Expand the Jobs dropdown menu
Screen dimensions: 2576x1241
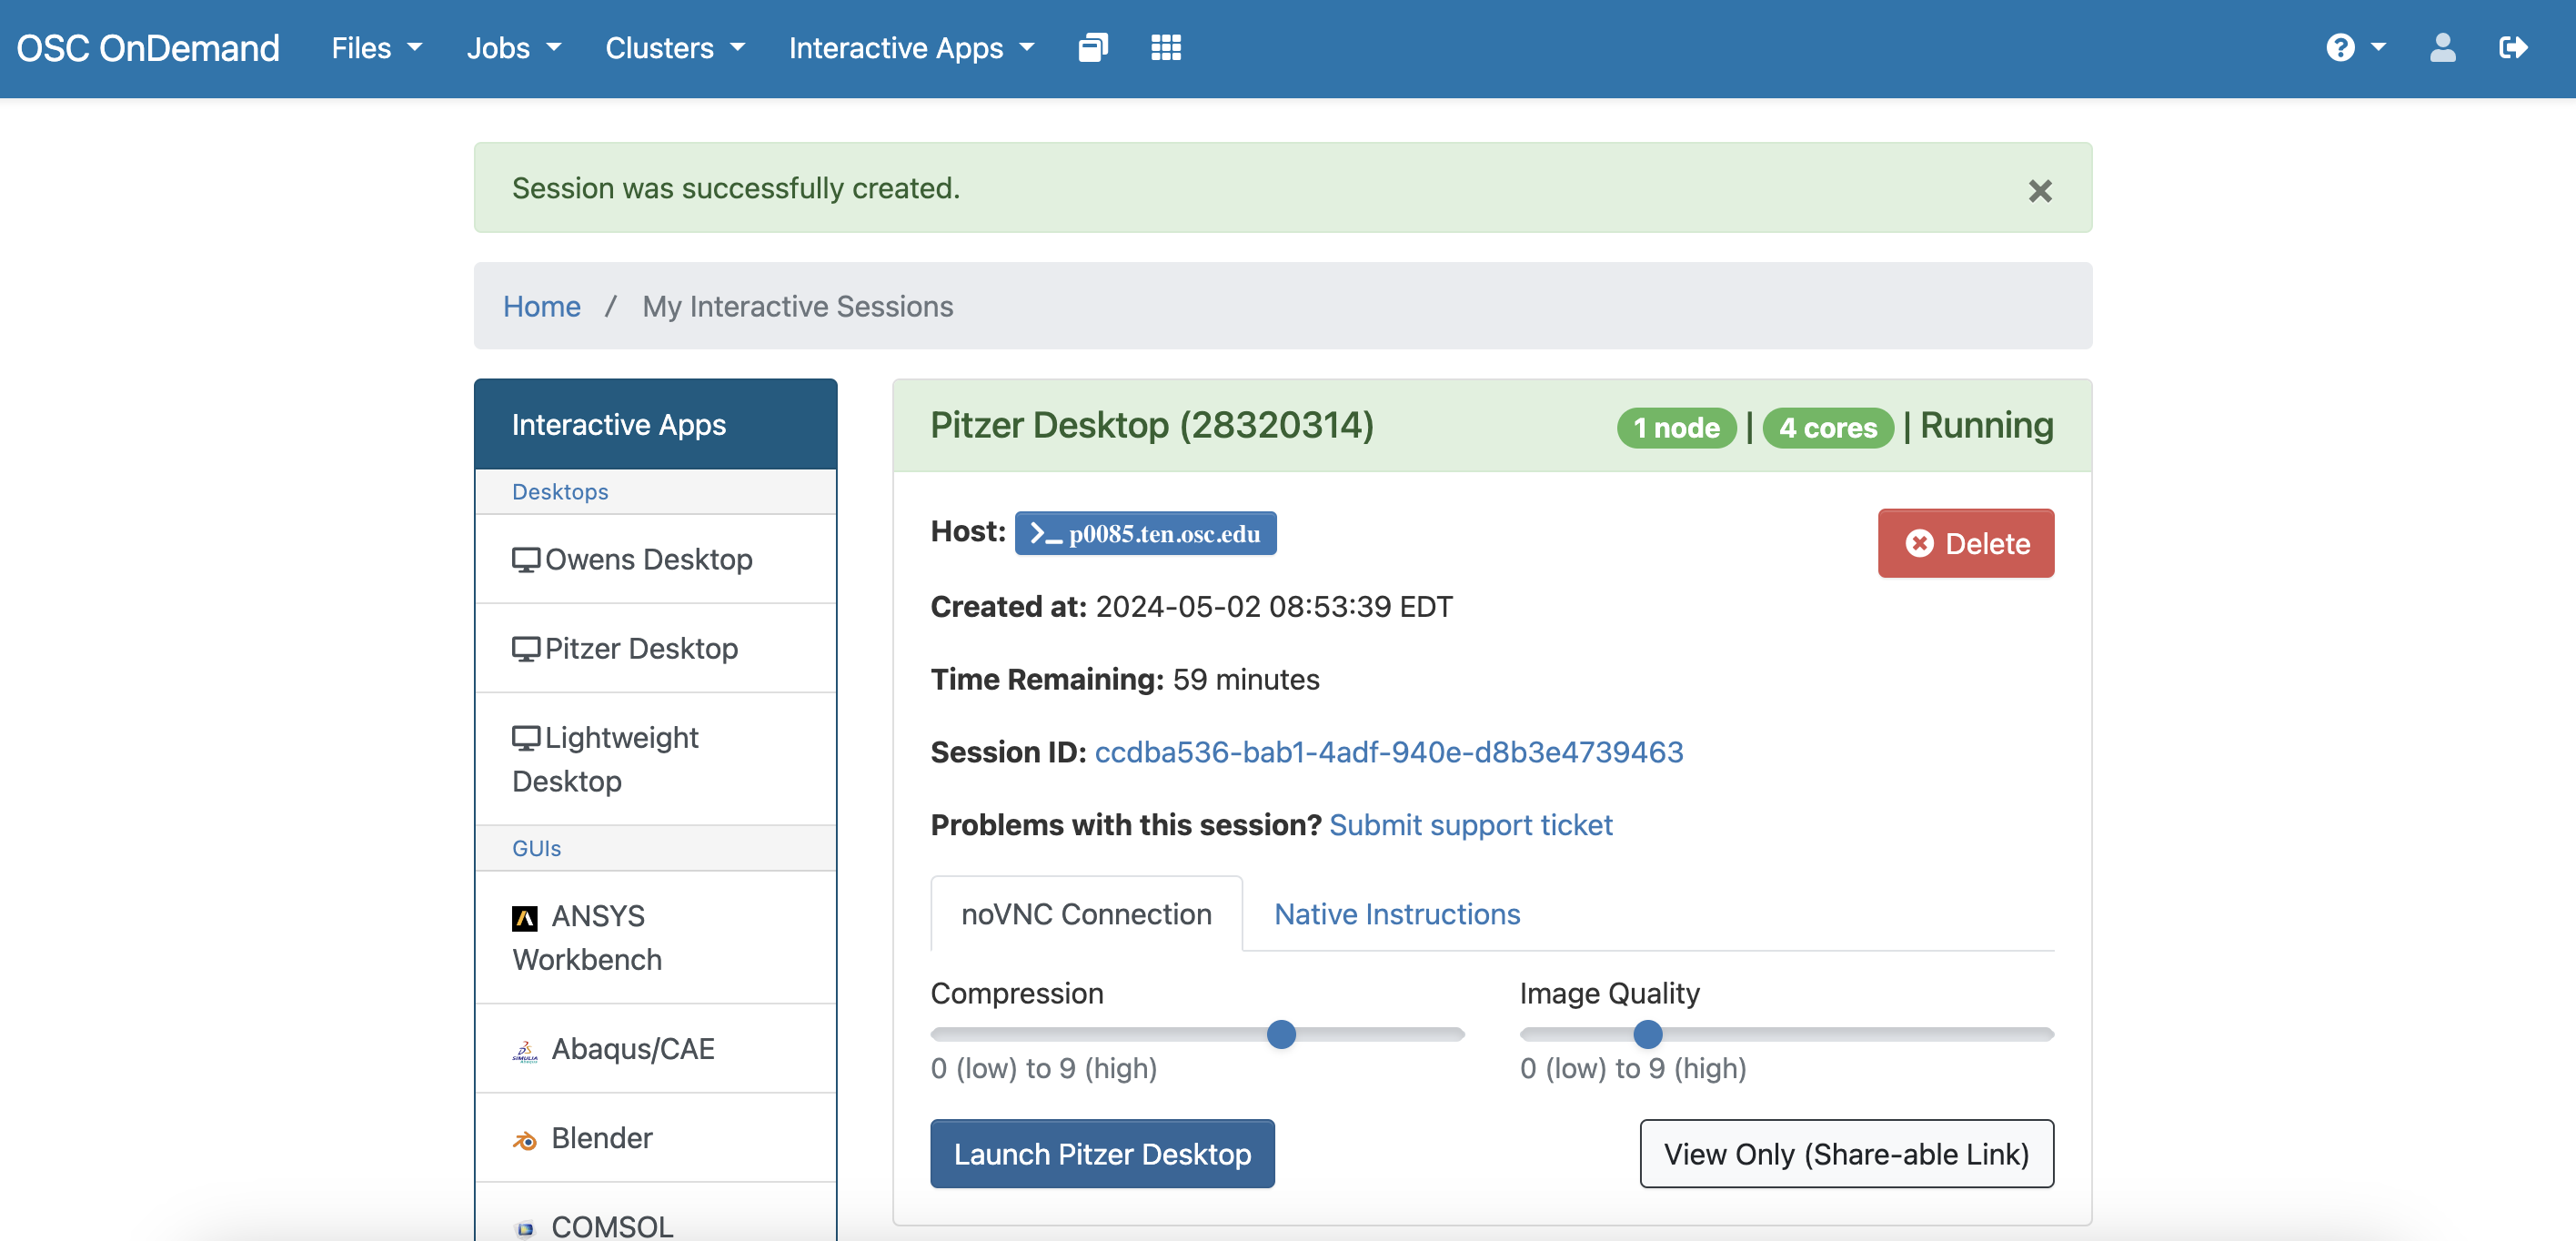[x=514, y=47]
